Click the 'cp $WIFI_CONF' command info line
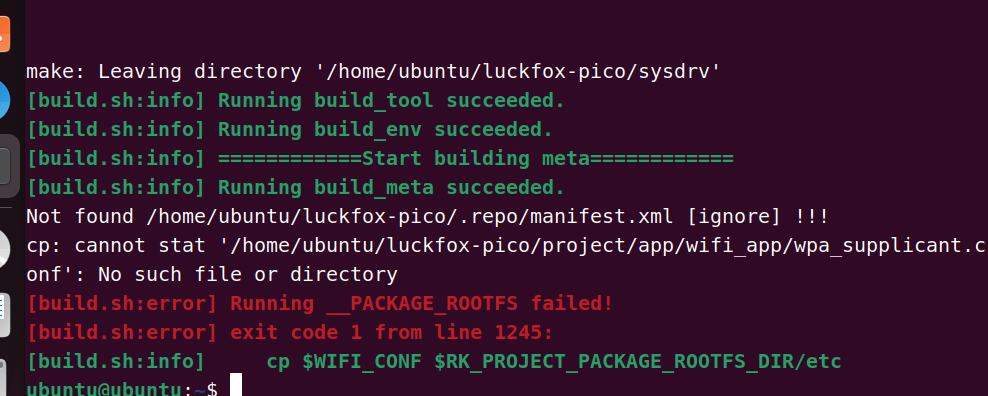 434,362
